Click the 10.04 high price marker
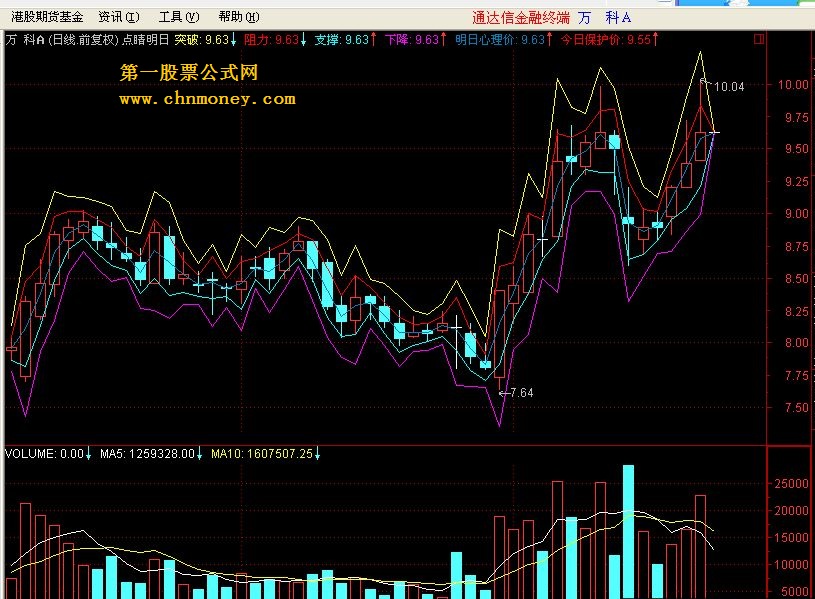The image size is (815, 599). coord(729,87)
